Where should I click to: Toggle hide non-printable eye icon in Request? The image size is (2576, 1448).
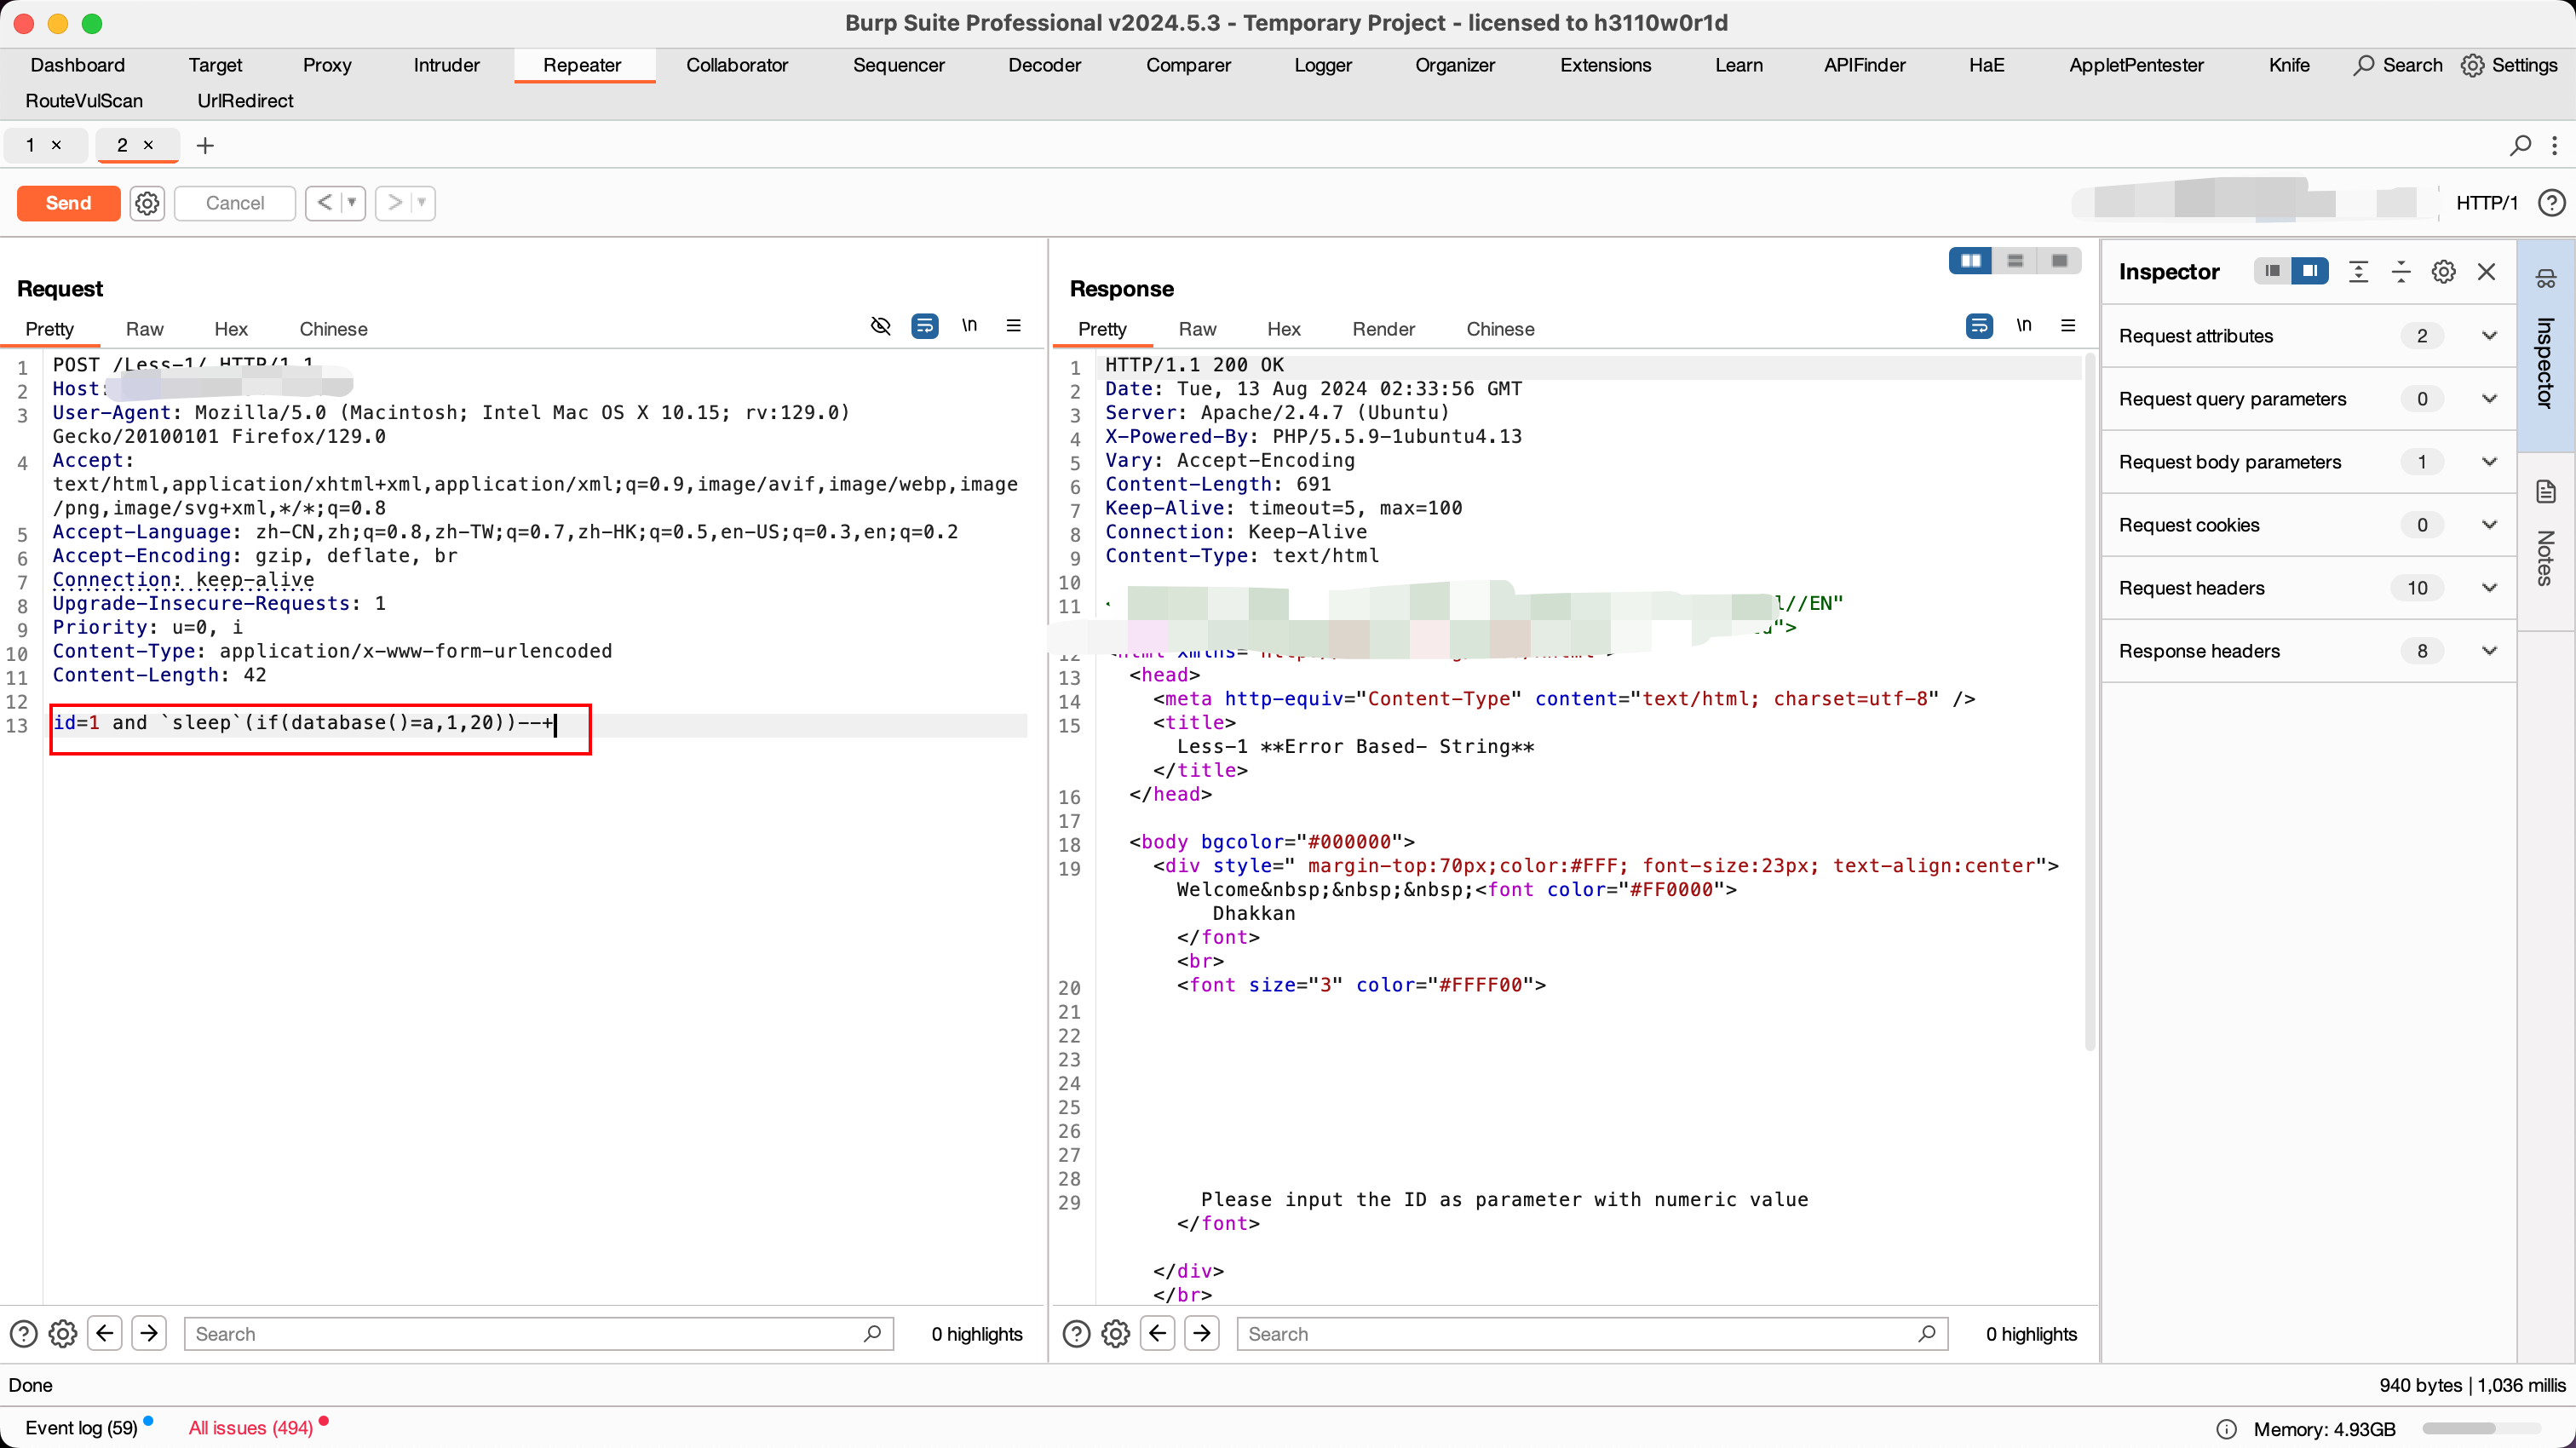point(880,326)
